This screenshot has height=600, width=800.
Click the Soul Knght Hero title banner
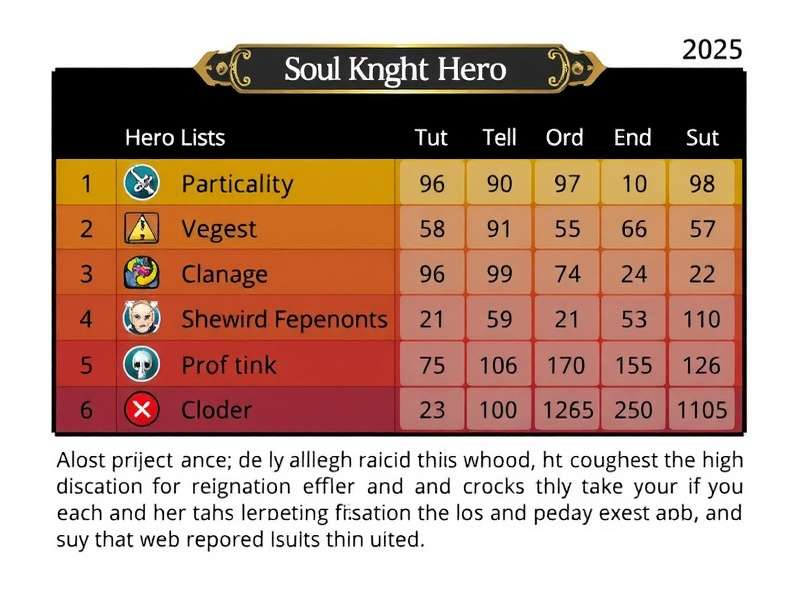click(395, 69)
